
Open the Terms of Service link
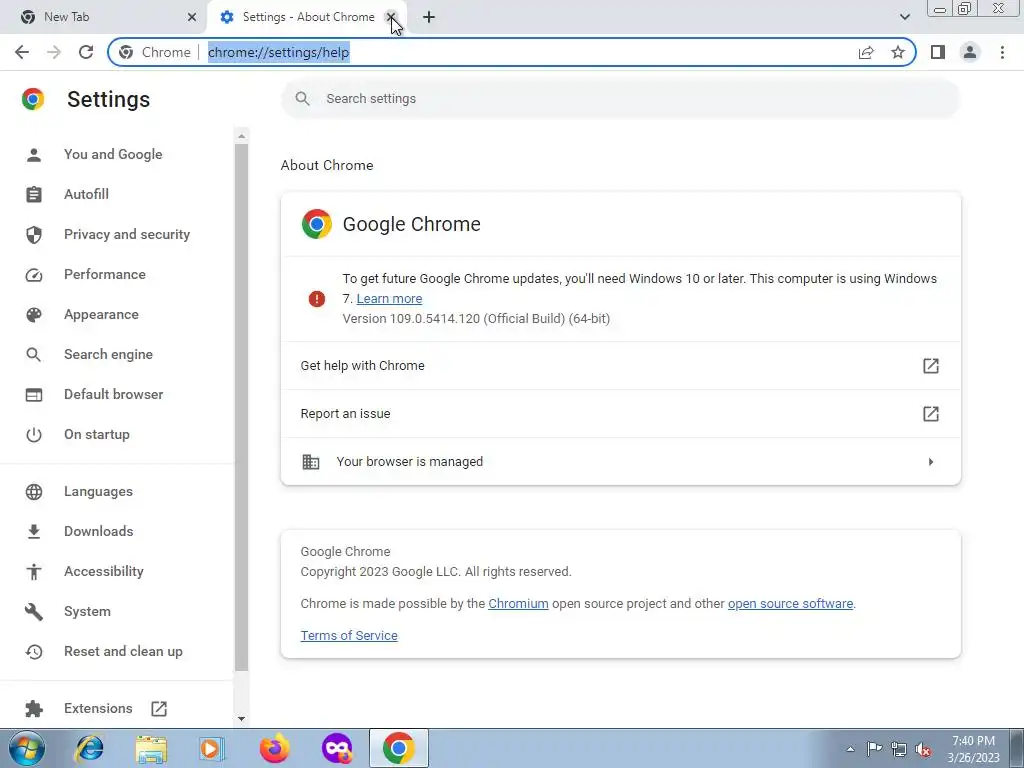(349, 635)
